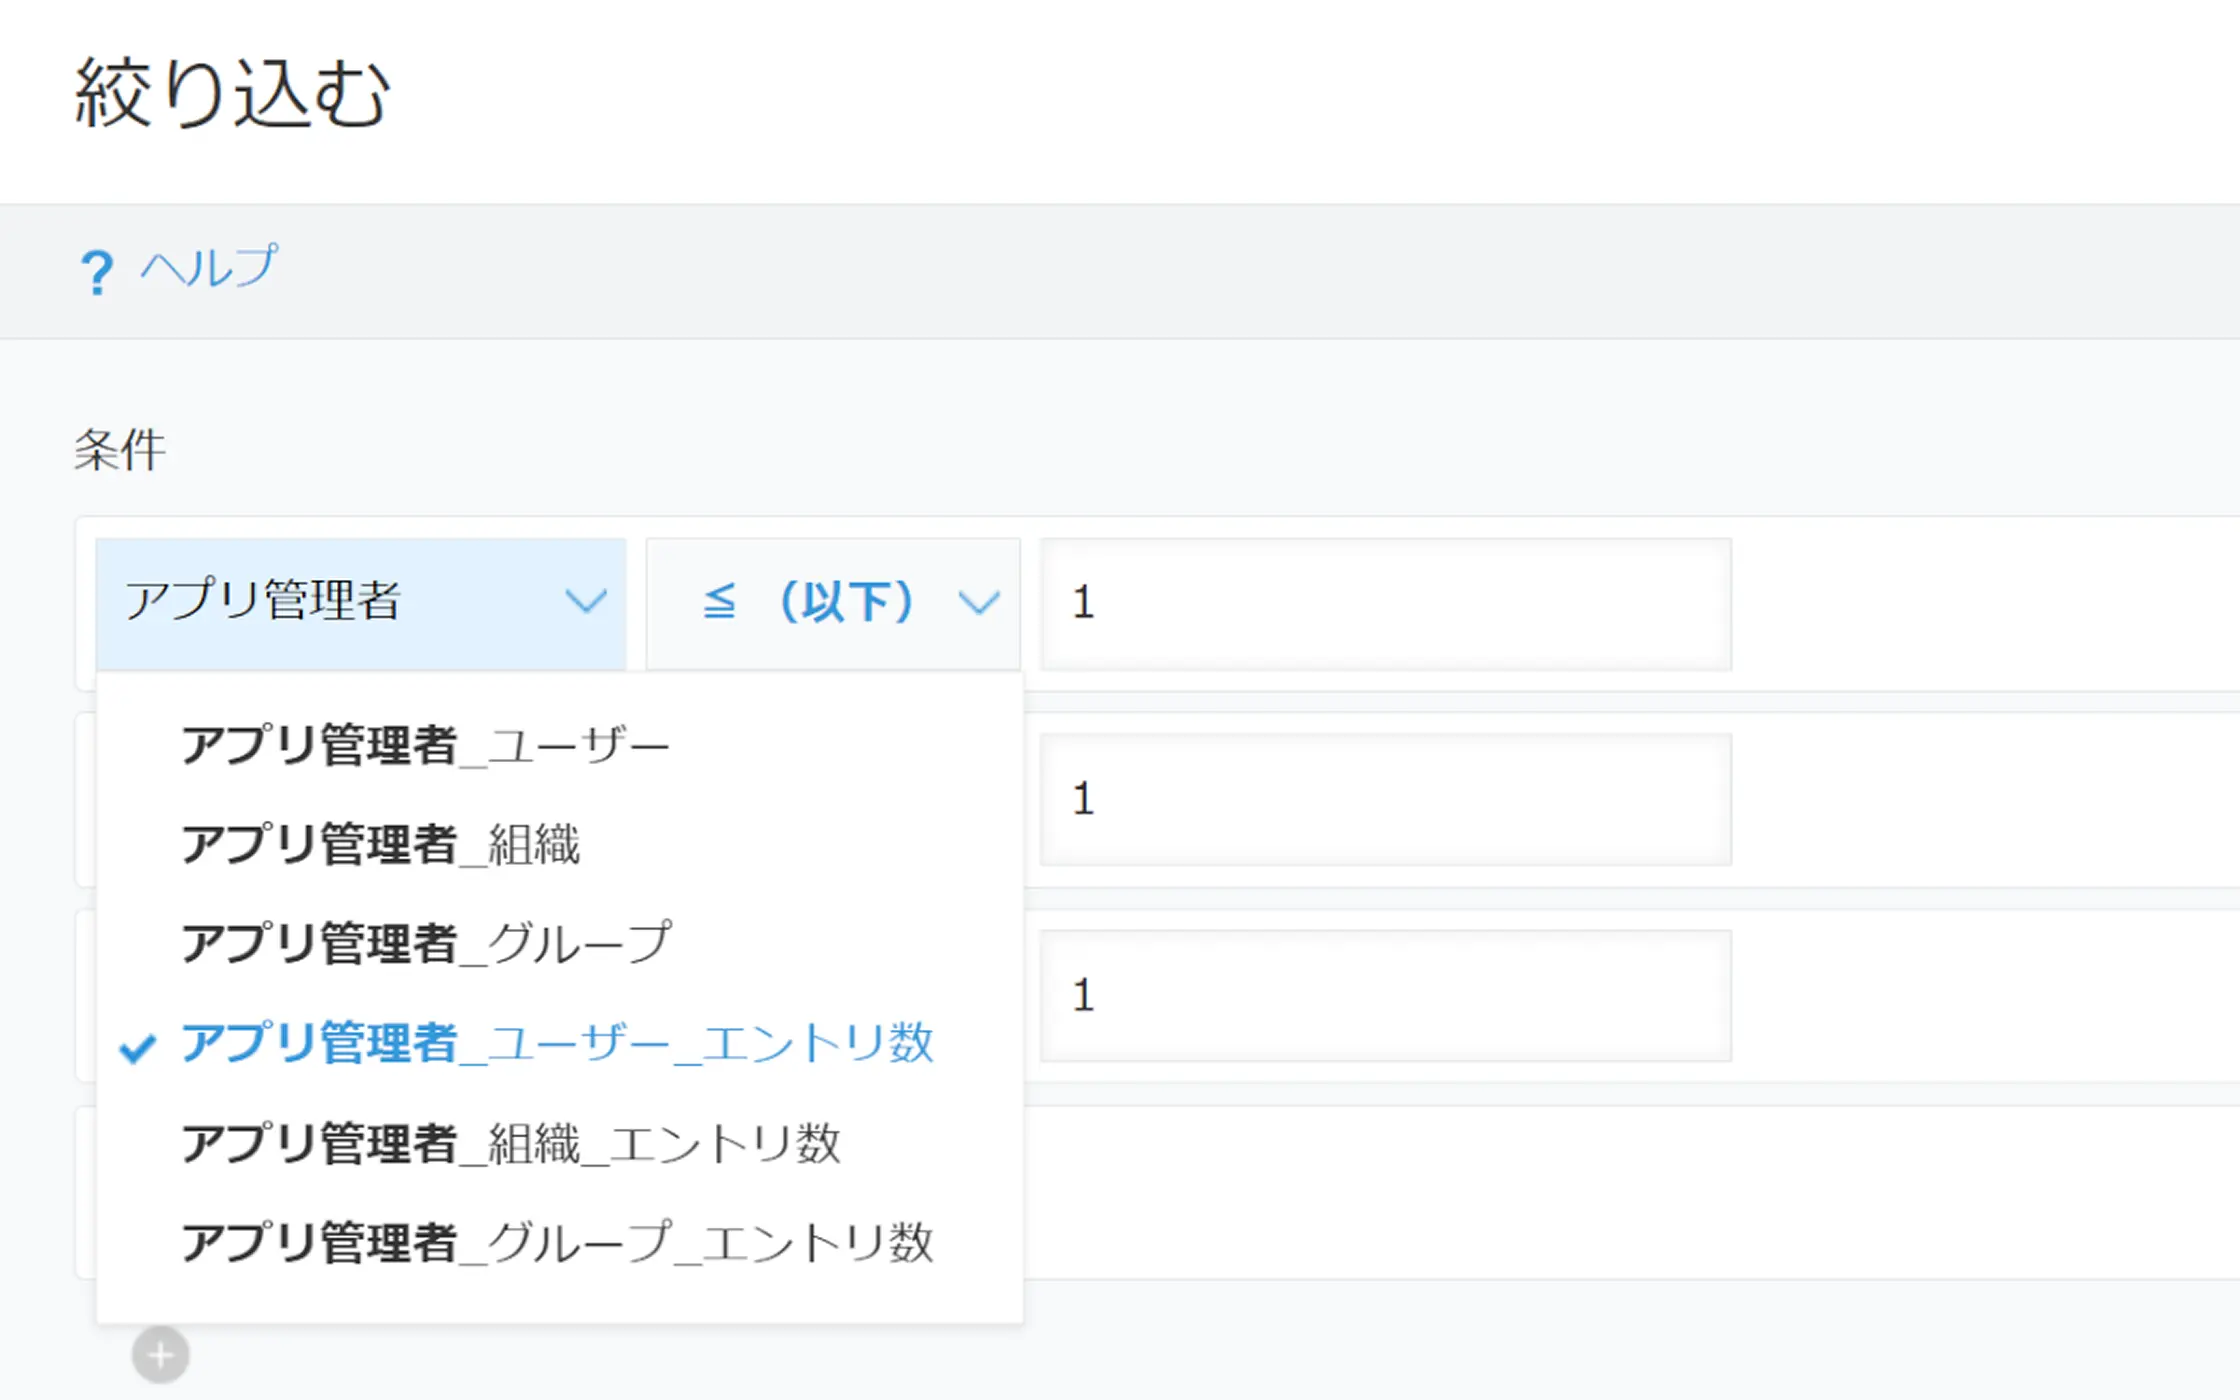
Task: Choose アプリ管理者_グループ from list
Action: pos(427,944)
